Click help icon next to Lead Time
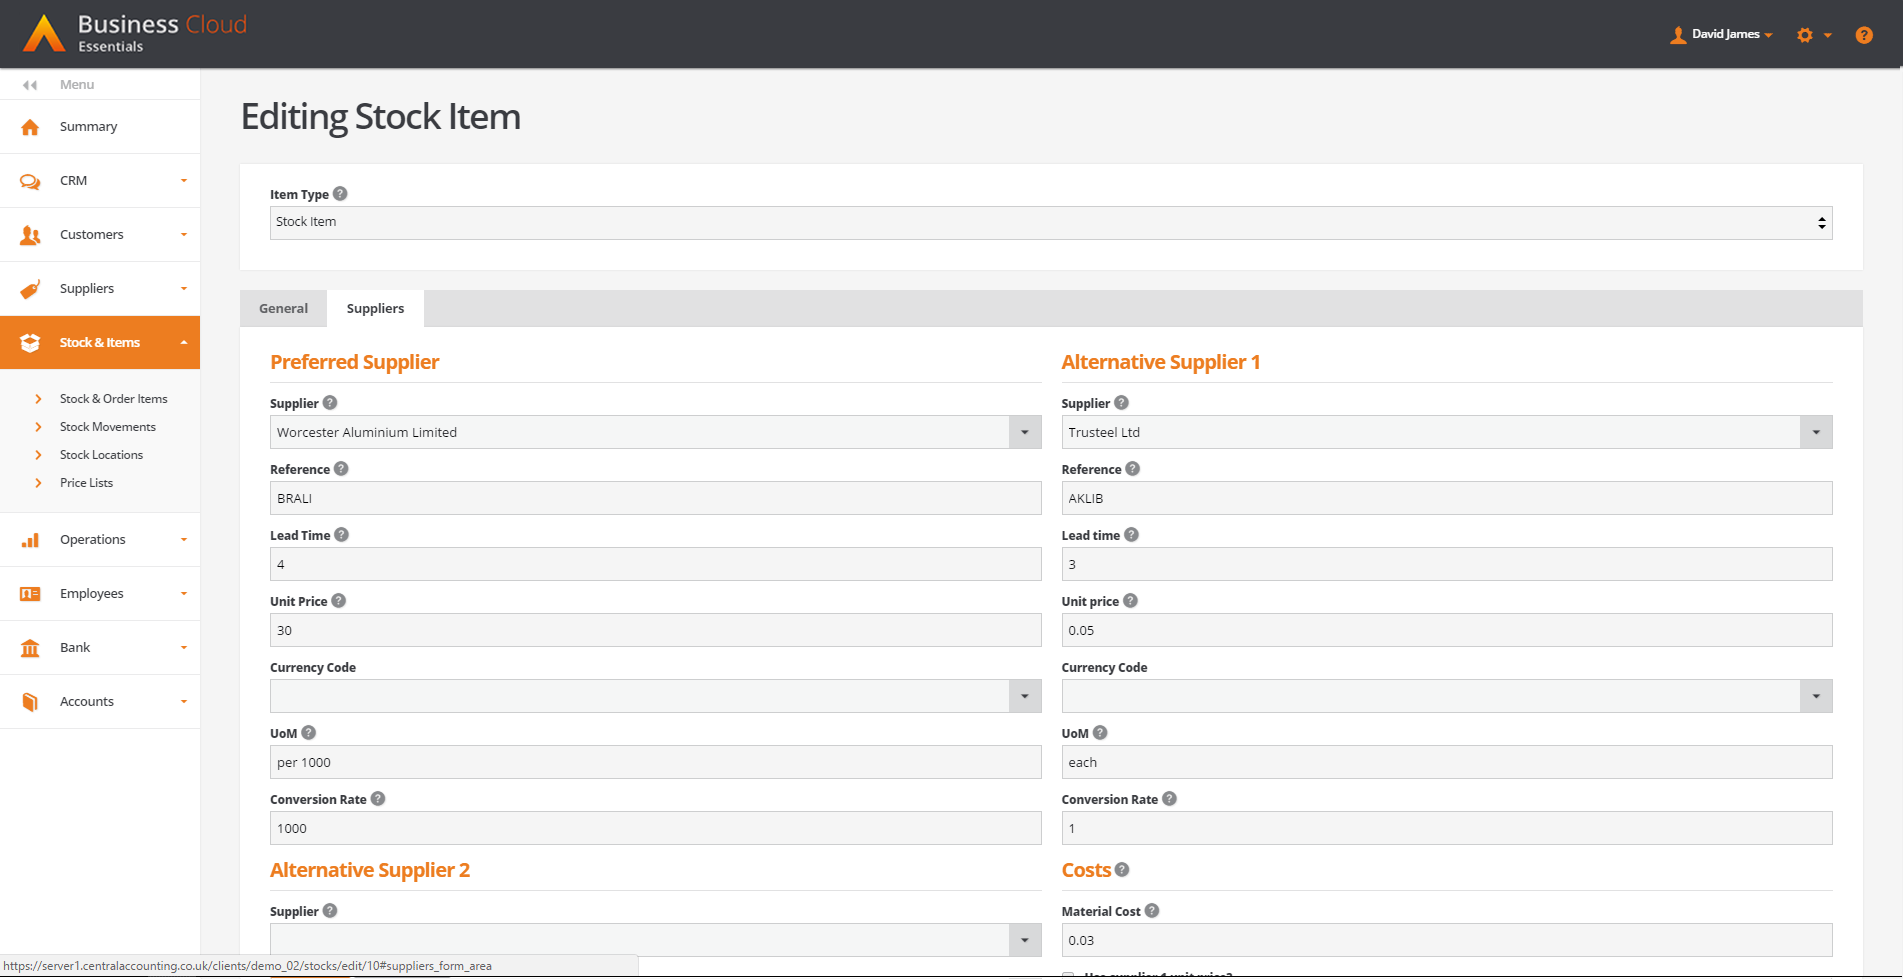This screenshot has height=979, width=1903. point(341,535)
